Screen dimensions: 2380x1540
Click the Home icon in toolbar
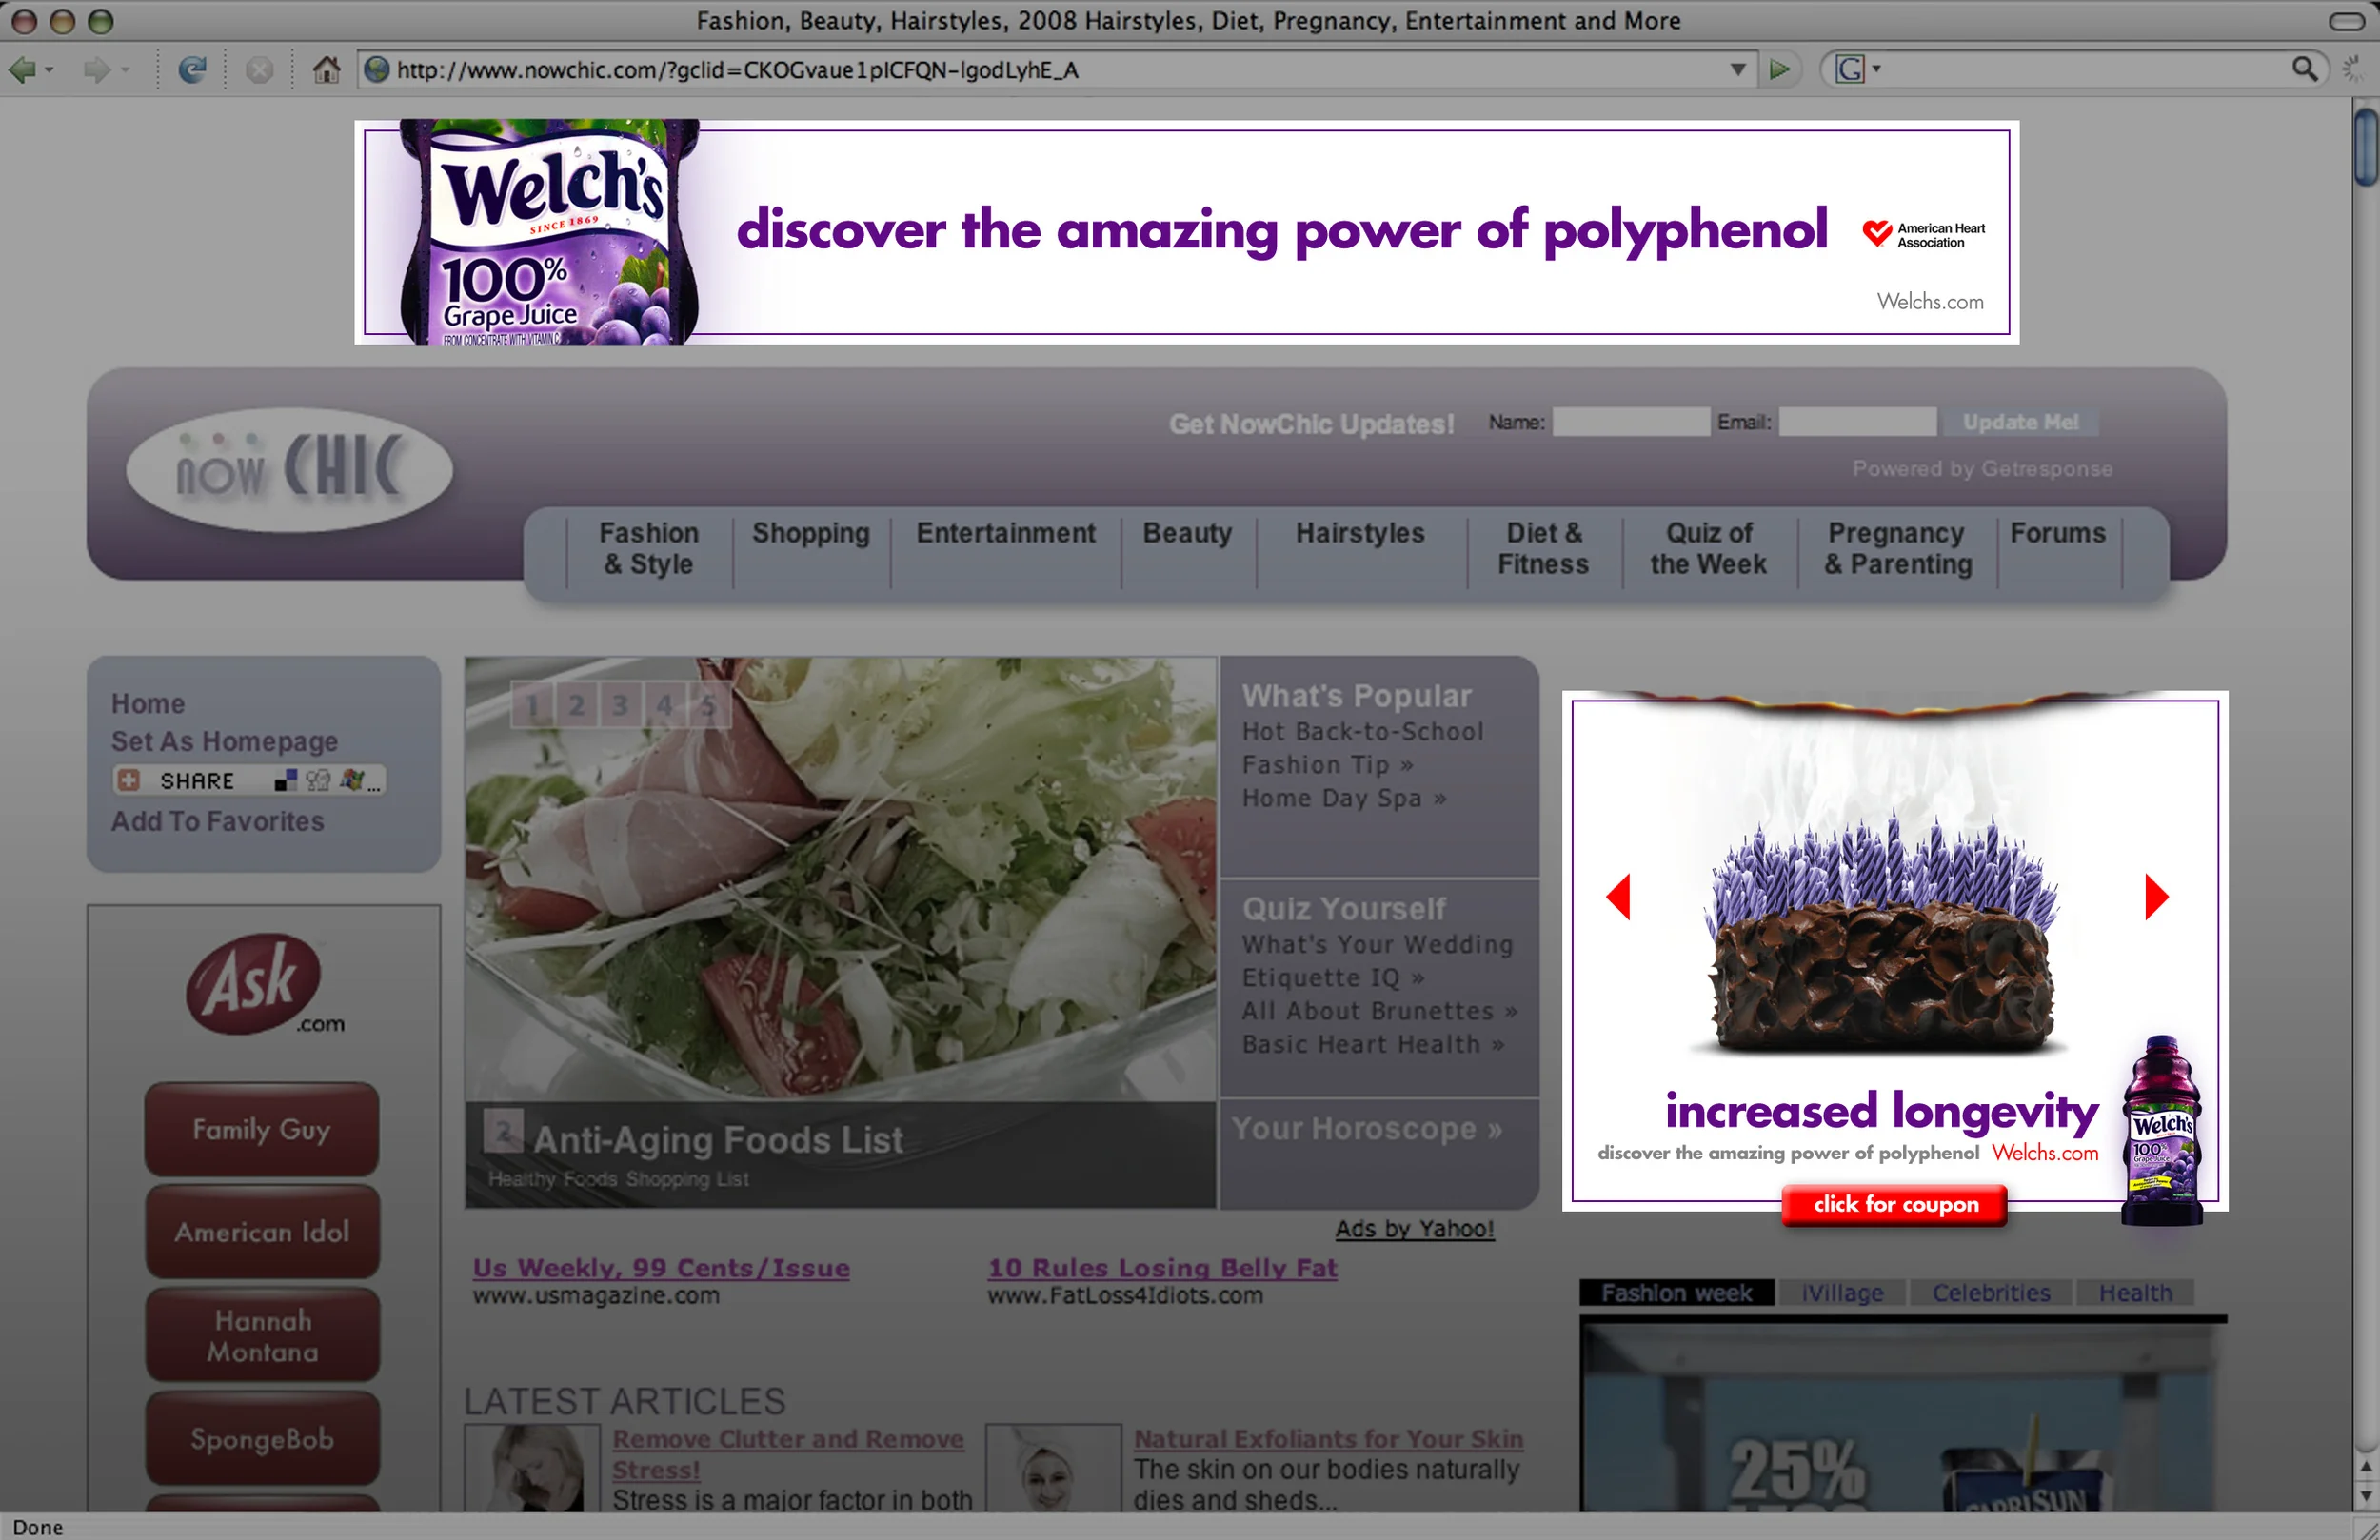pyautogui.click(x=326, y=70)
